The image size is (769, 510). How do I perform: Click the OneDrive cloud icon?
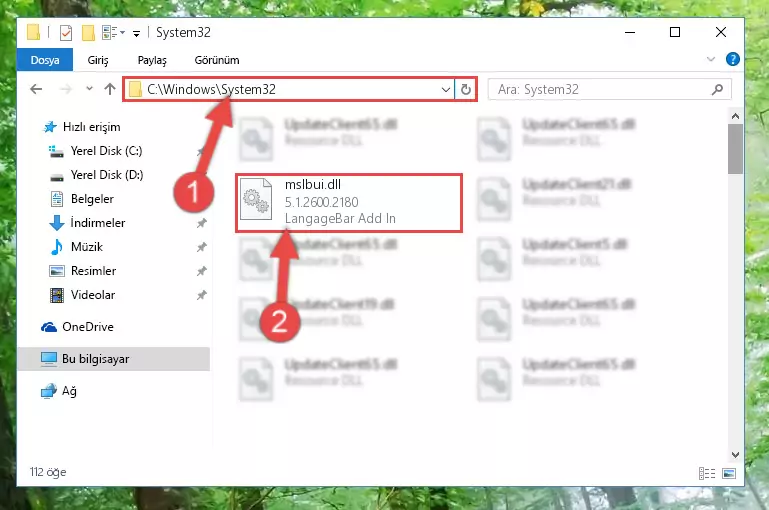(49, 327)
